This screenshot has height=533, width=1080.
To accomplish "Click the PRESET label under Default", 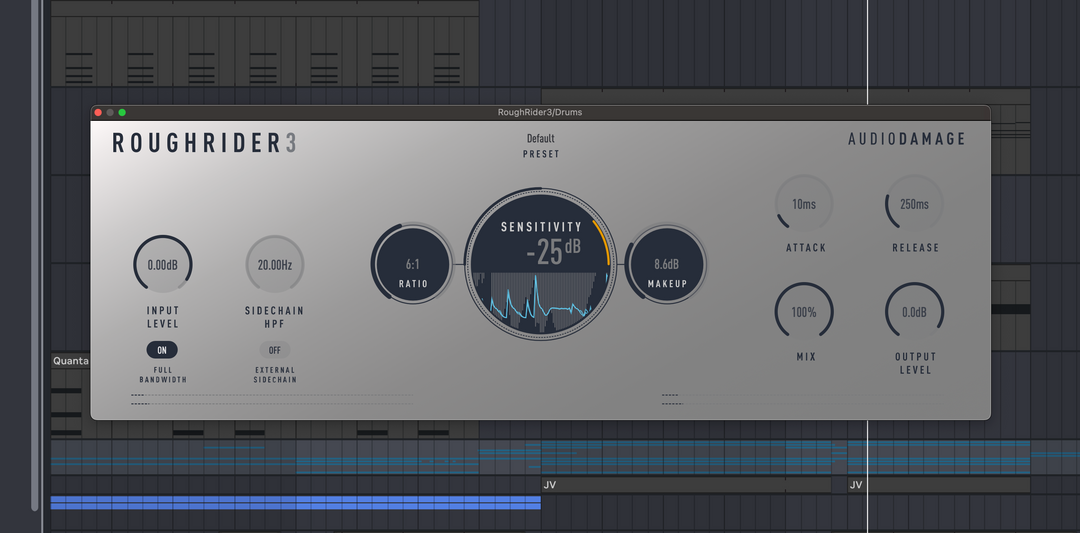I will (541, 154).
